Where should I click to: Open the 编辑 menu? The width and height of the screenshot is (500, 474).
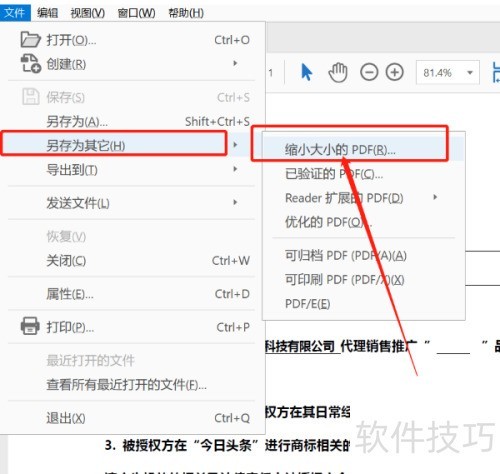tap(47, 13)
